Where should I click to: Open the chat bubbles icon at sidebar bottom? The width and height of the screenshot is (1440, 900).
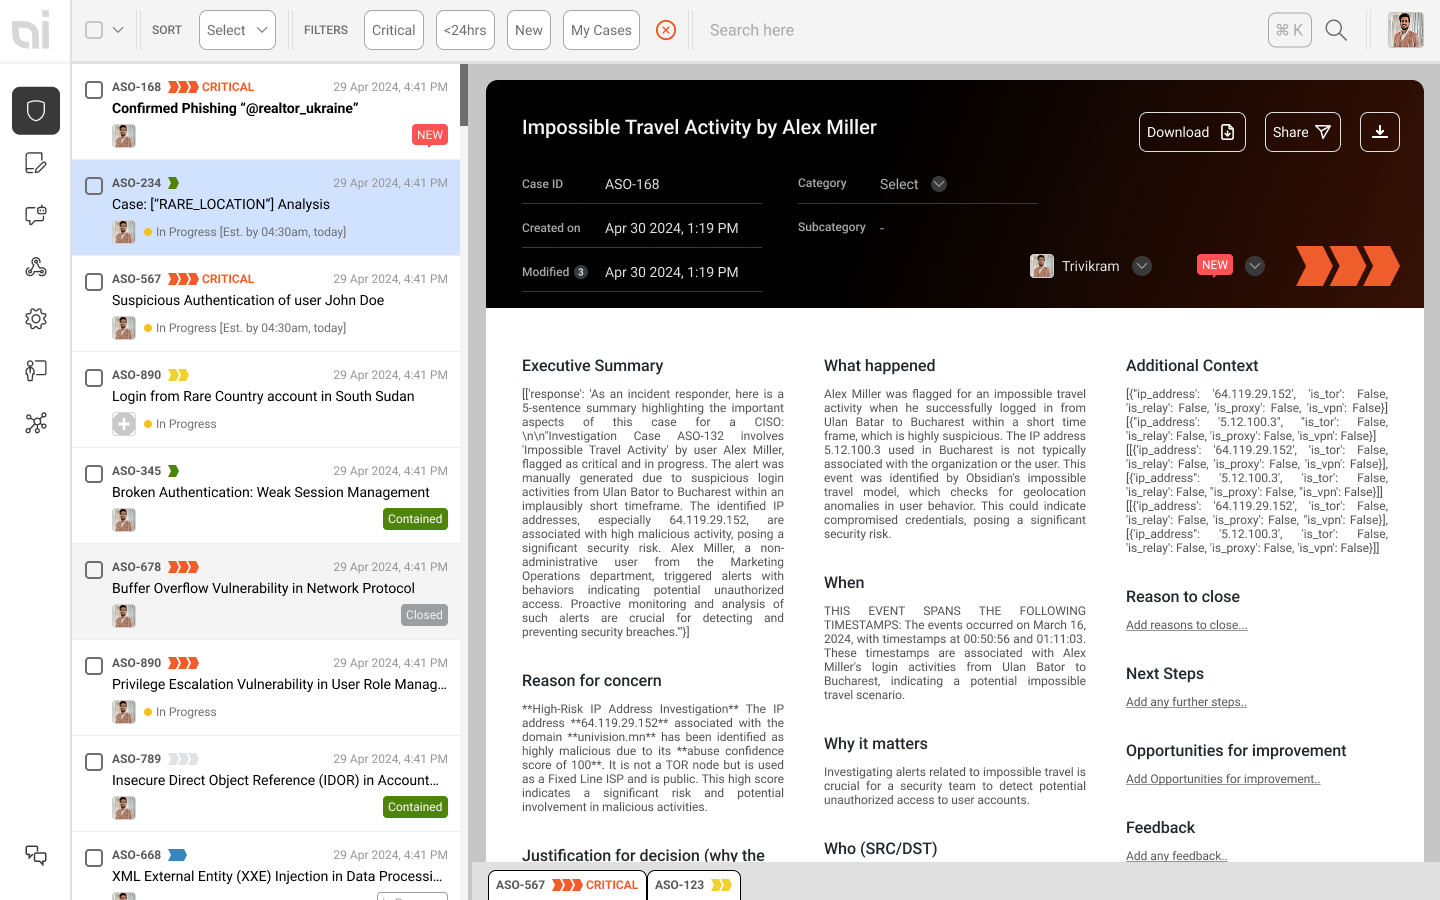tap(36, 855)
